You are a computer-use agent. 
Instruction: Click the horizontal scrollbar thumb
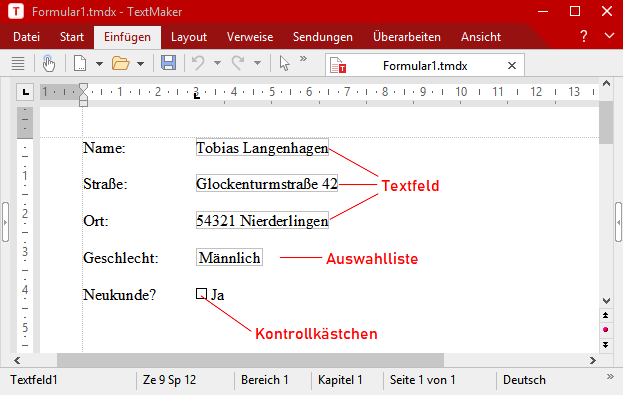[x=250, y=360]
